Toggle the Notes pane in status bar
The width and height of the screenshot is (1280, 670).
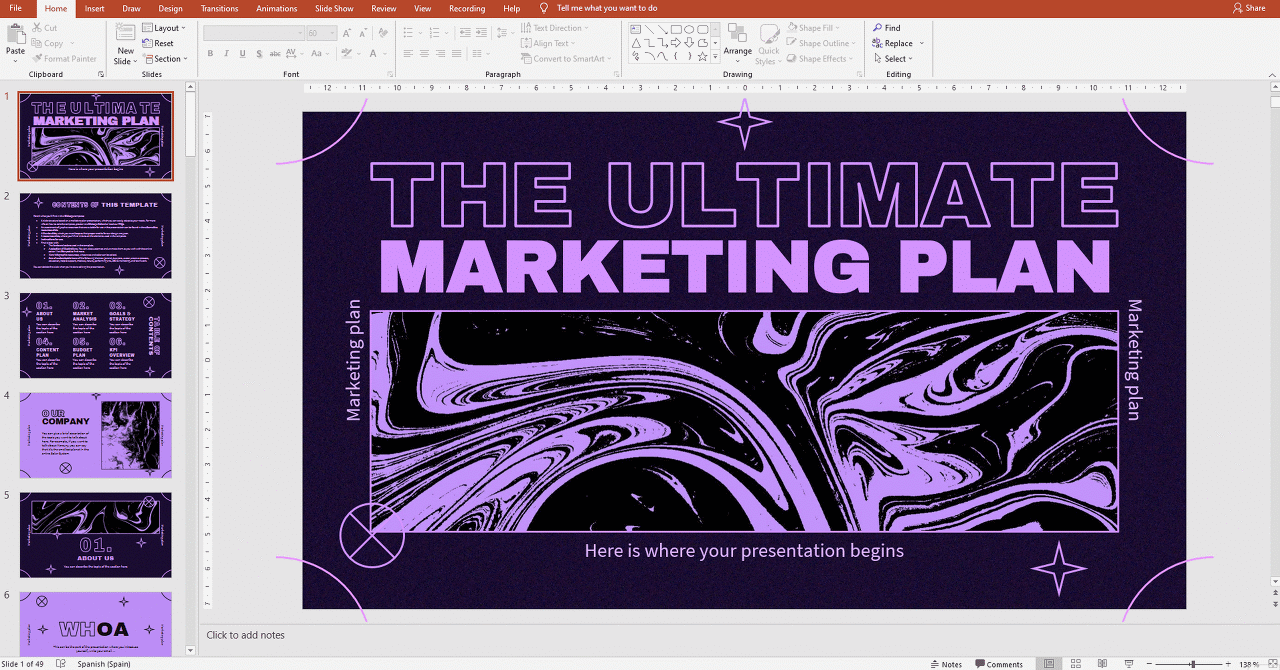pos(946,664)
